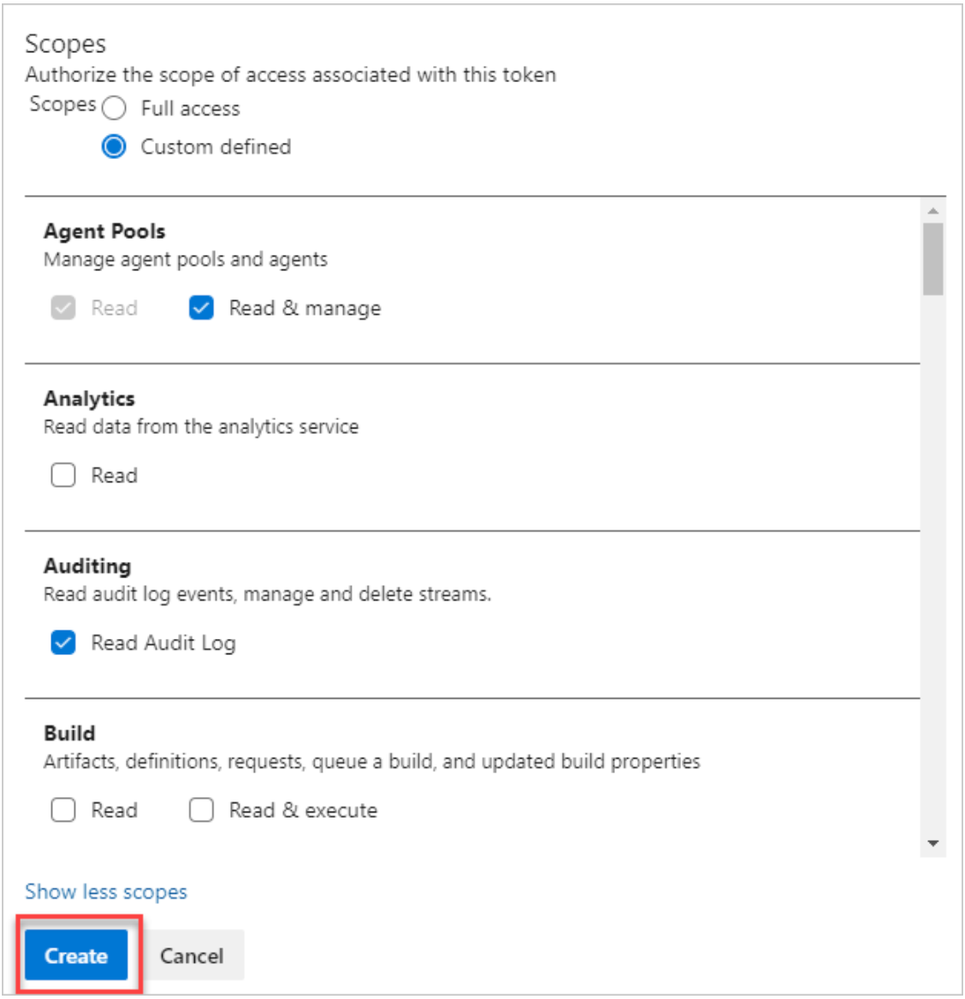
Task: Enable Read under Analytics
Action: point(64,476)
